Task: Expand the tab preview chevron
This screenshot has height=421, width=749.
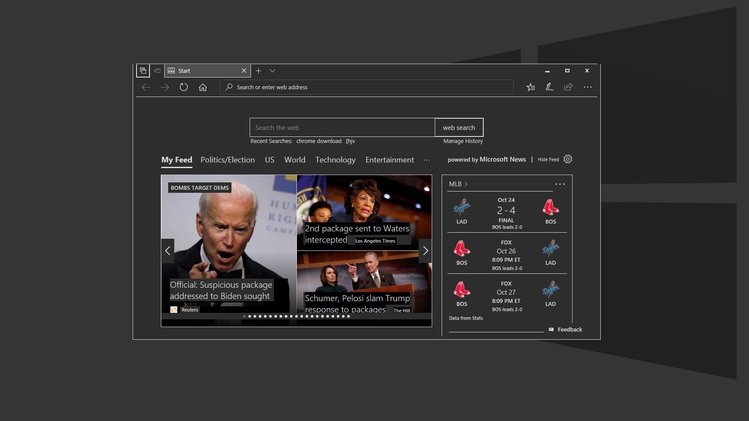Action: pyautogui.click(x=272, y=71)
